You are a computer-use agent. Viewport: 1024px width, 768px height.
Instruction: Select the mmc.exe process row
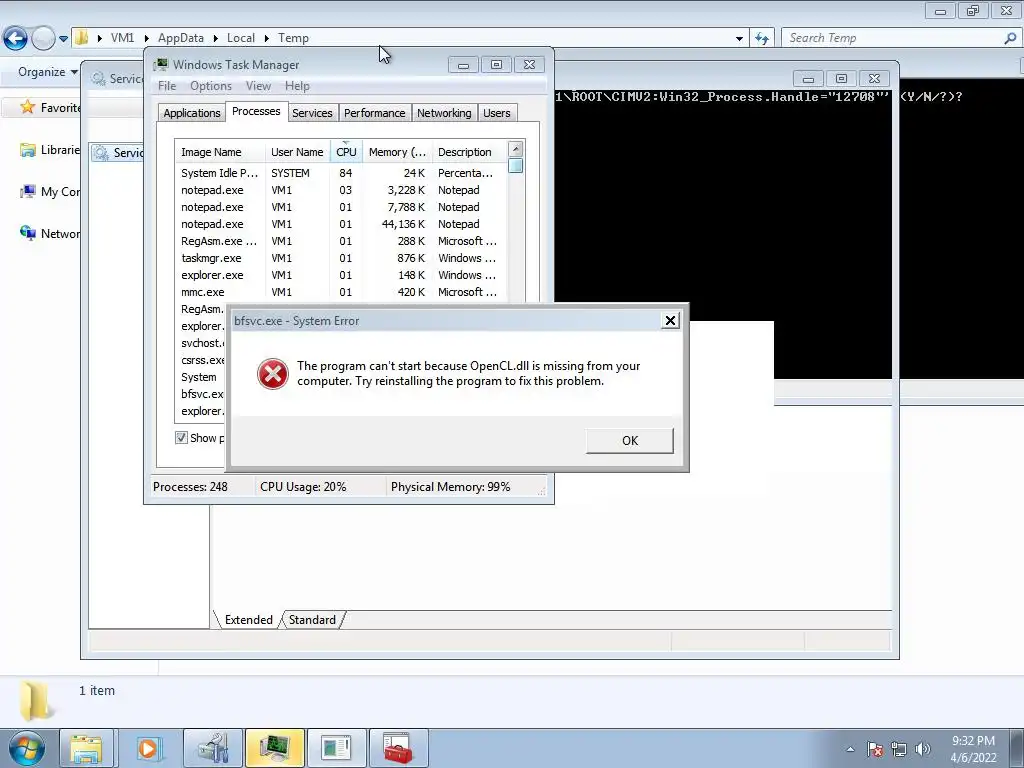pos(340,292)
